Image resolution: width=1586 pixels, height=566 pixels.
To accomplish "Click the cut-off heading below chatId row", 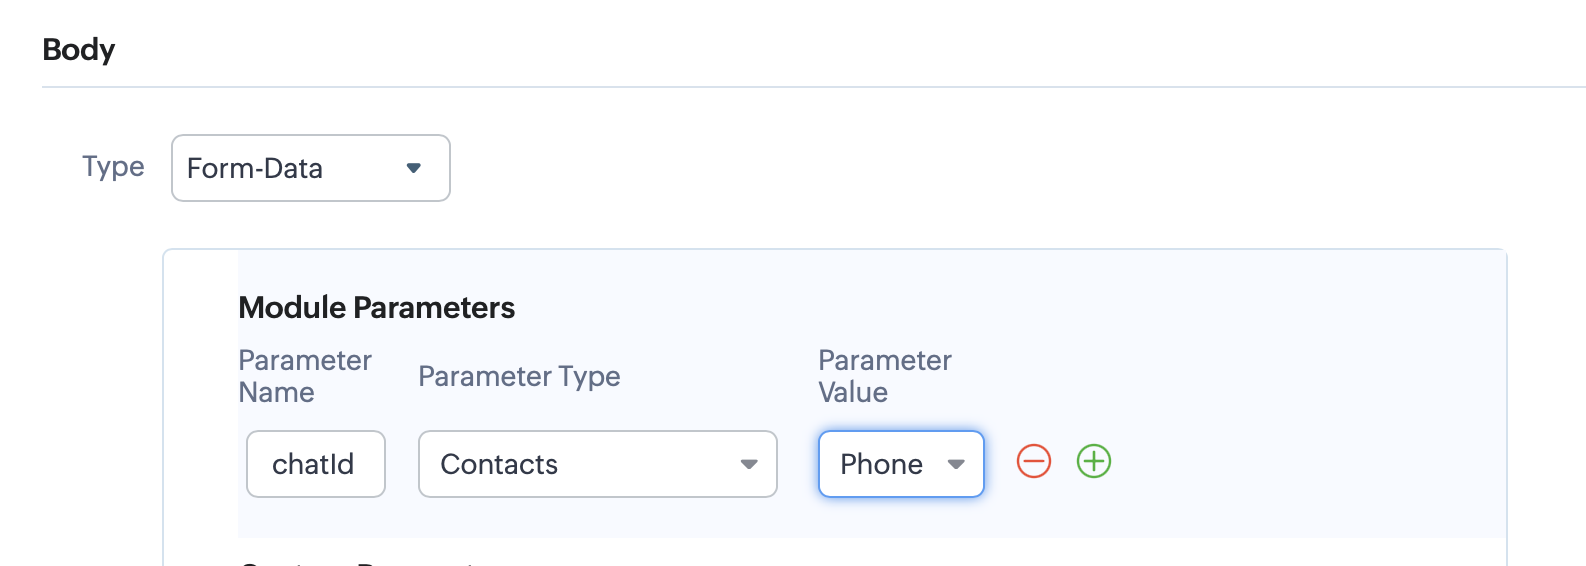I will [360, 561].
